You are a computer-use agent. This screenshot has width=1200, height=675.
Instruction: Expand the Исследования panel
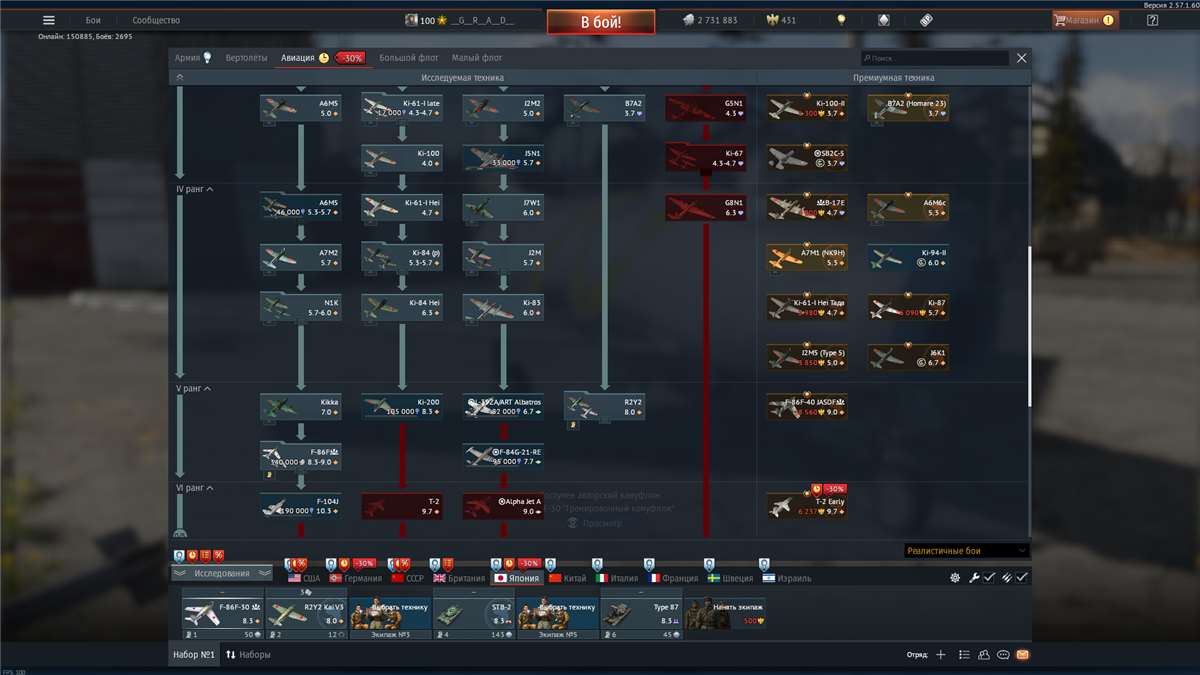point(222,573)
